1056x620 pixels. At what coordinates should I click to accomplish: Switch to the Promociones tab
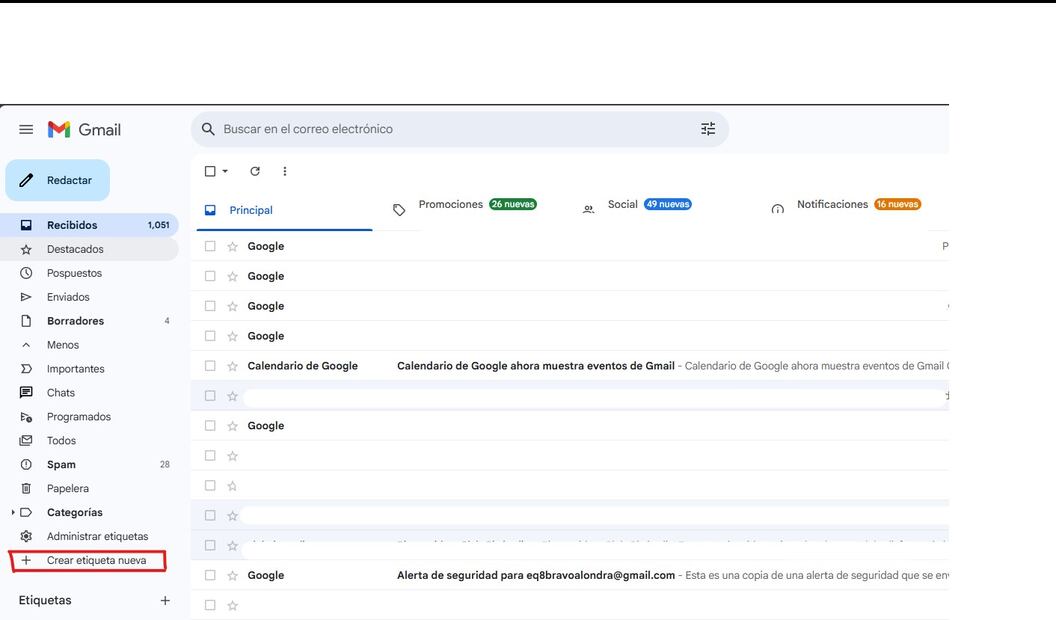tap(450, 205)
